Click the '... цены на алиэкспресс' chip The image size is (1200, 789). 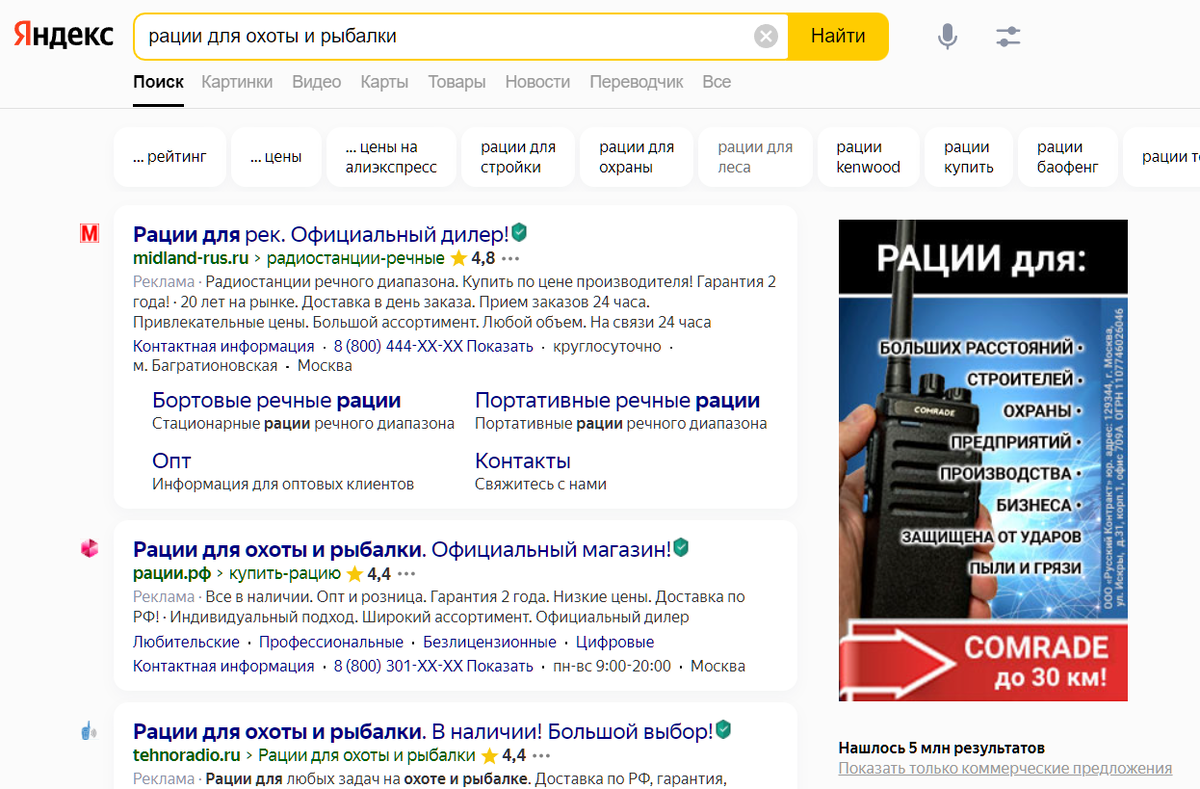(x=391, y=157)
